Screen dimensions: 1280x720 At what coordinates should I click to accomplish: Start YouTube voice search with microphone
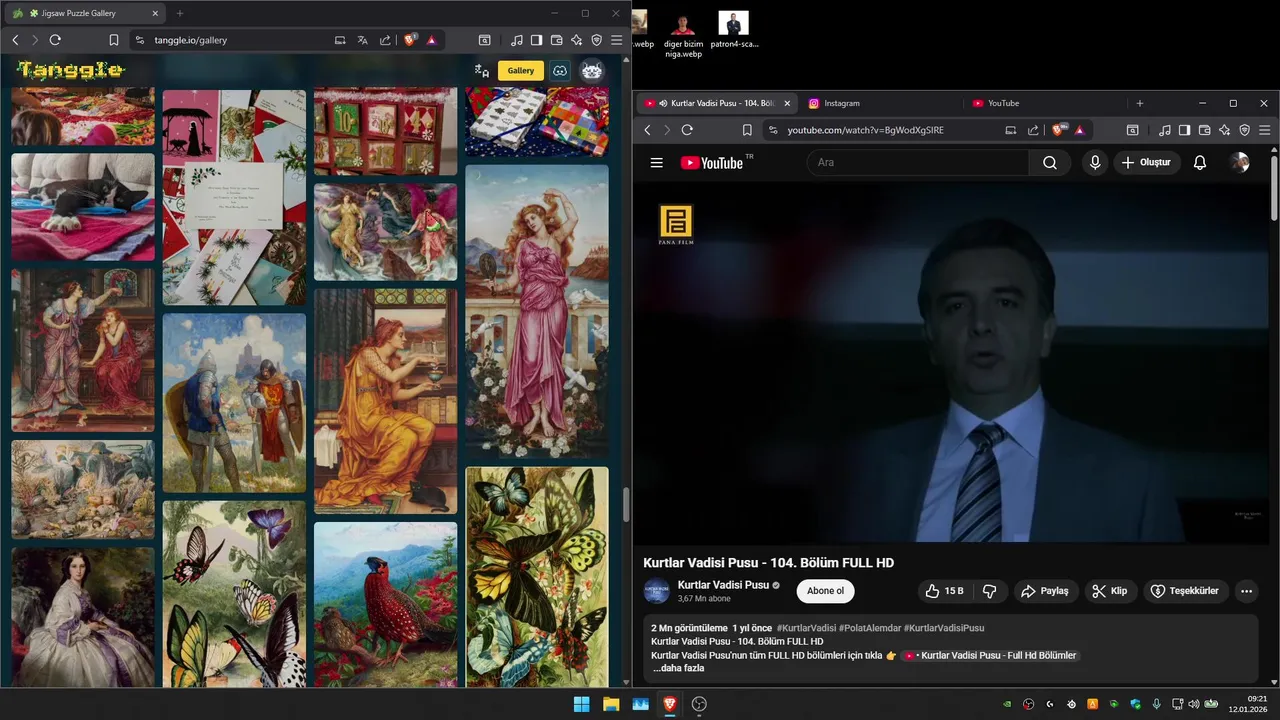(1095, 162)
